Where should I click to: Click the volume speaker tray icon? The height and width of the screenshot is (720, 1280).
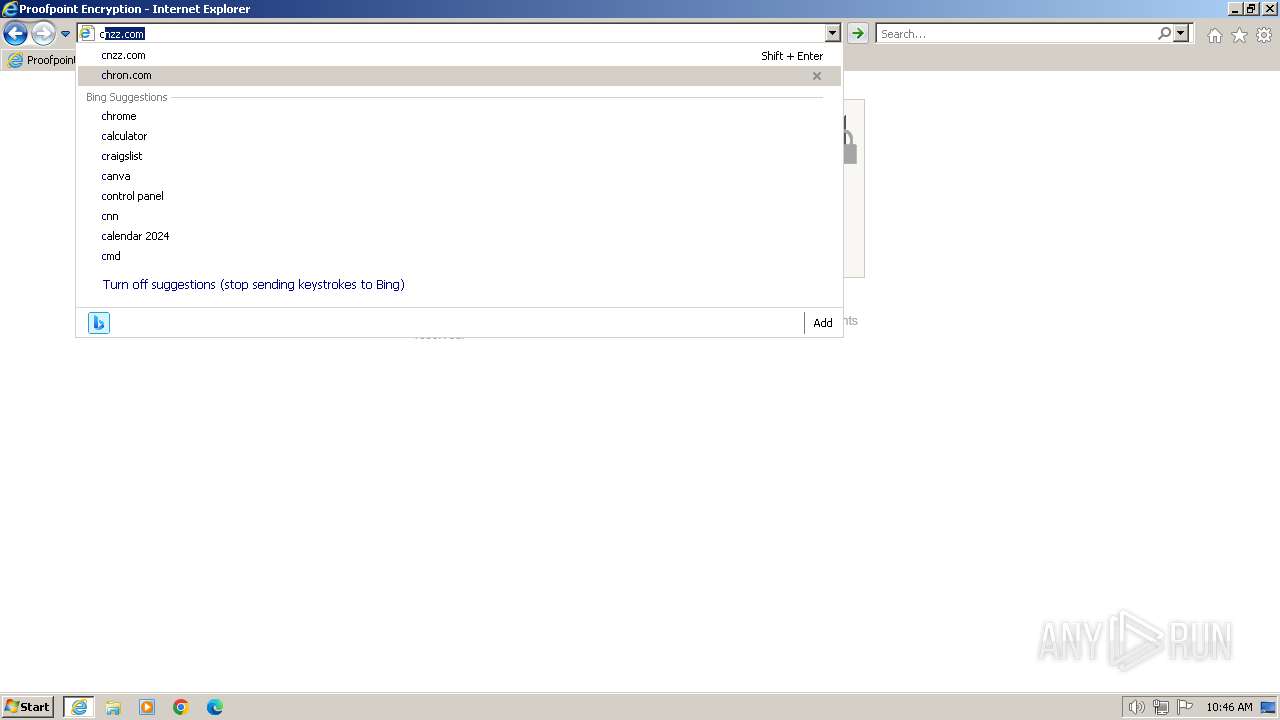1137,707
